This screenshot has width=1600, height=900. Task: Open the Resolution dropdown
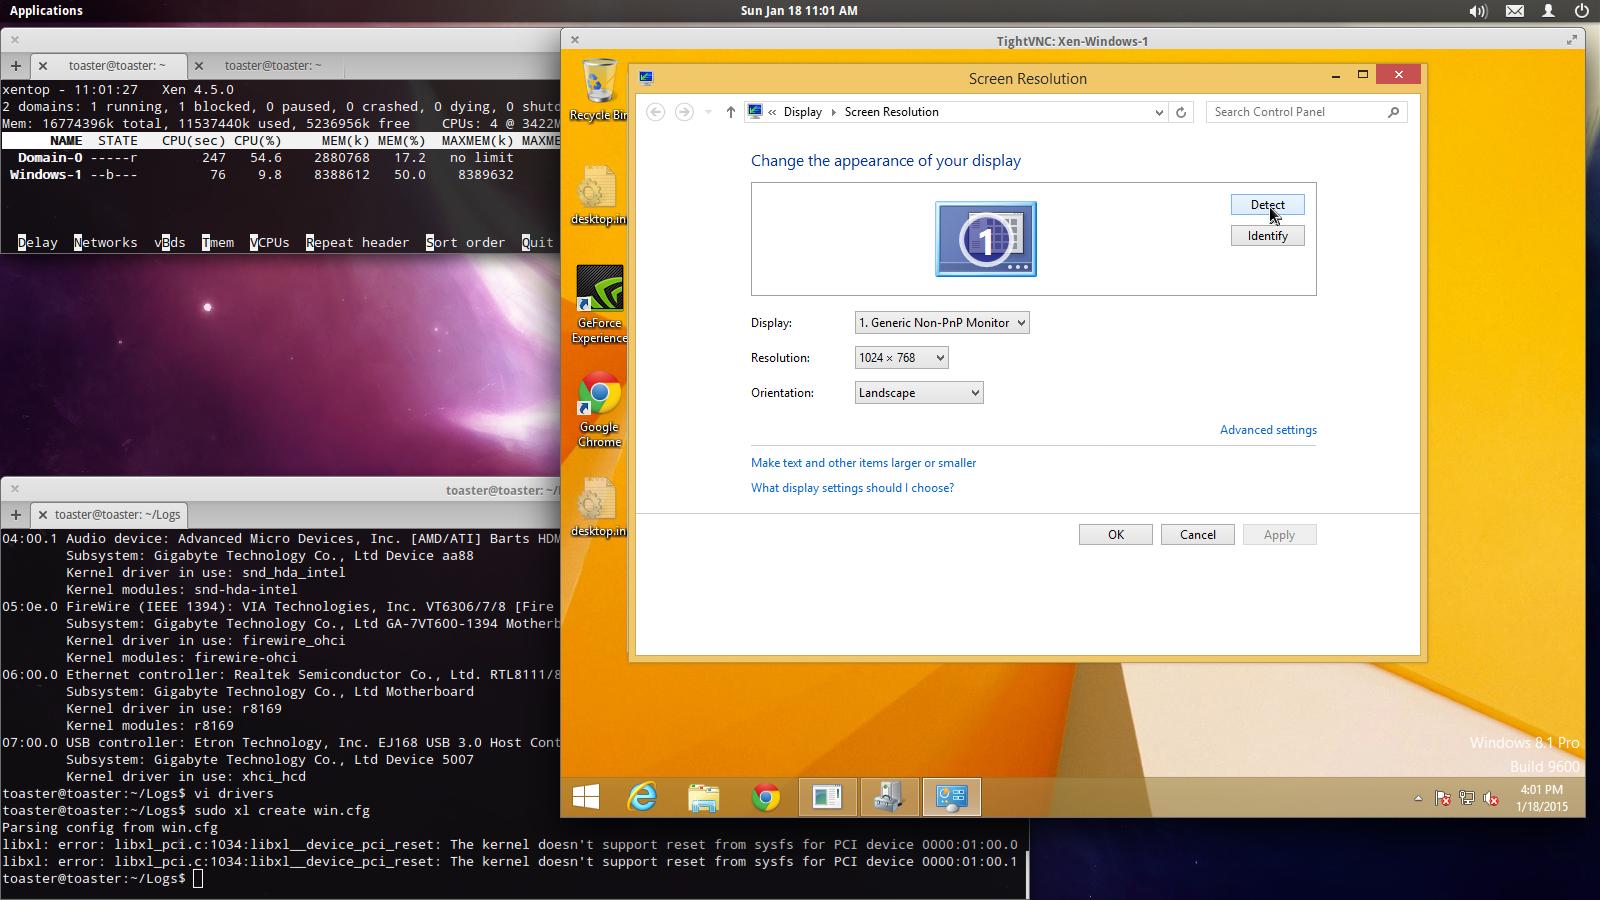(901, 358)
